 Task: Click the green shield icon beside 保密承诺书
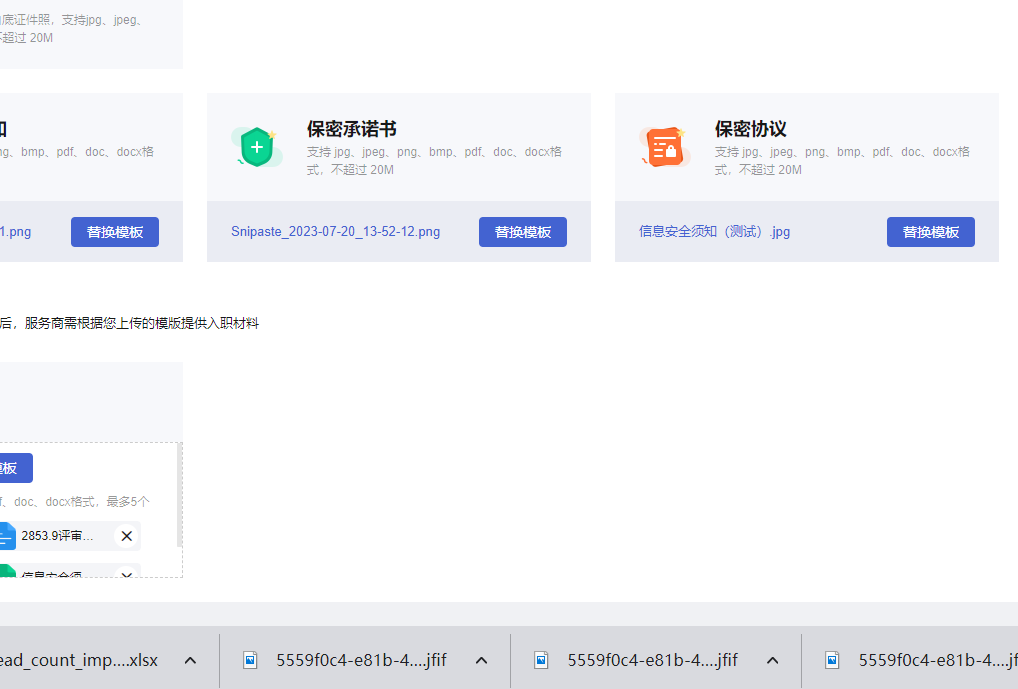[256, 147]
